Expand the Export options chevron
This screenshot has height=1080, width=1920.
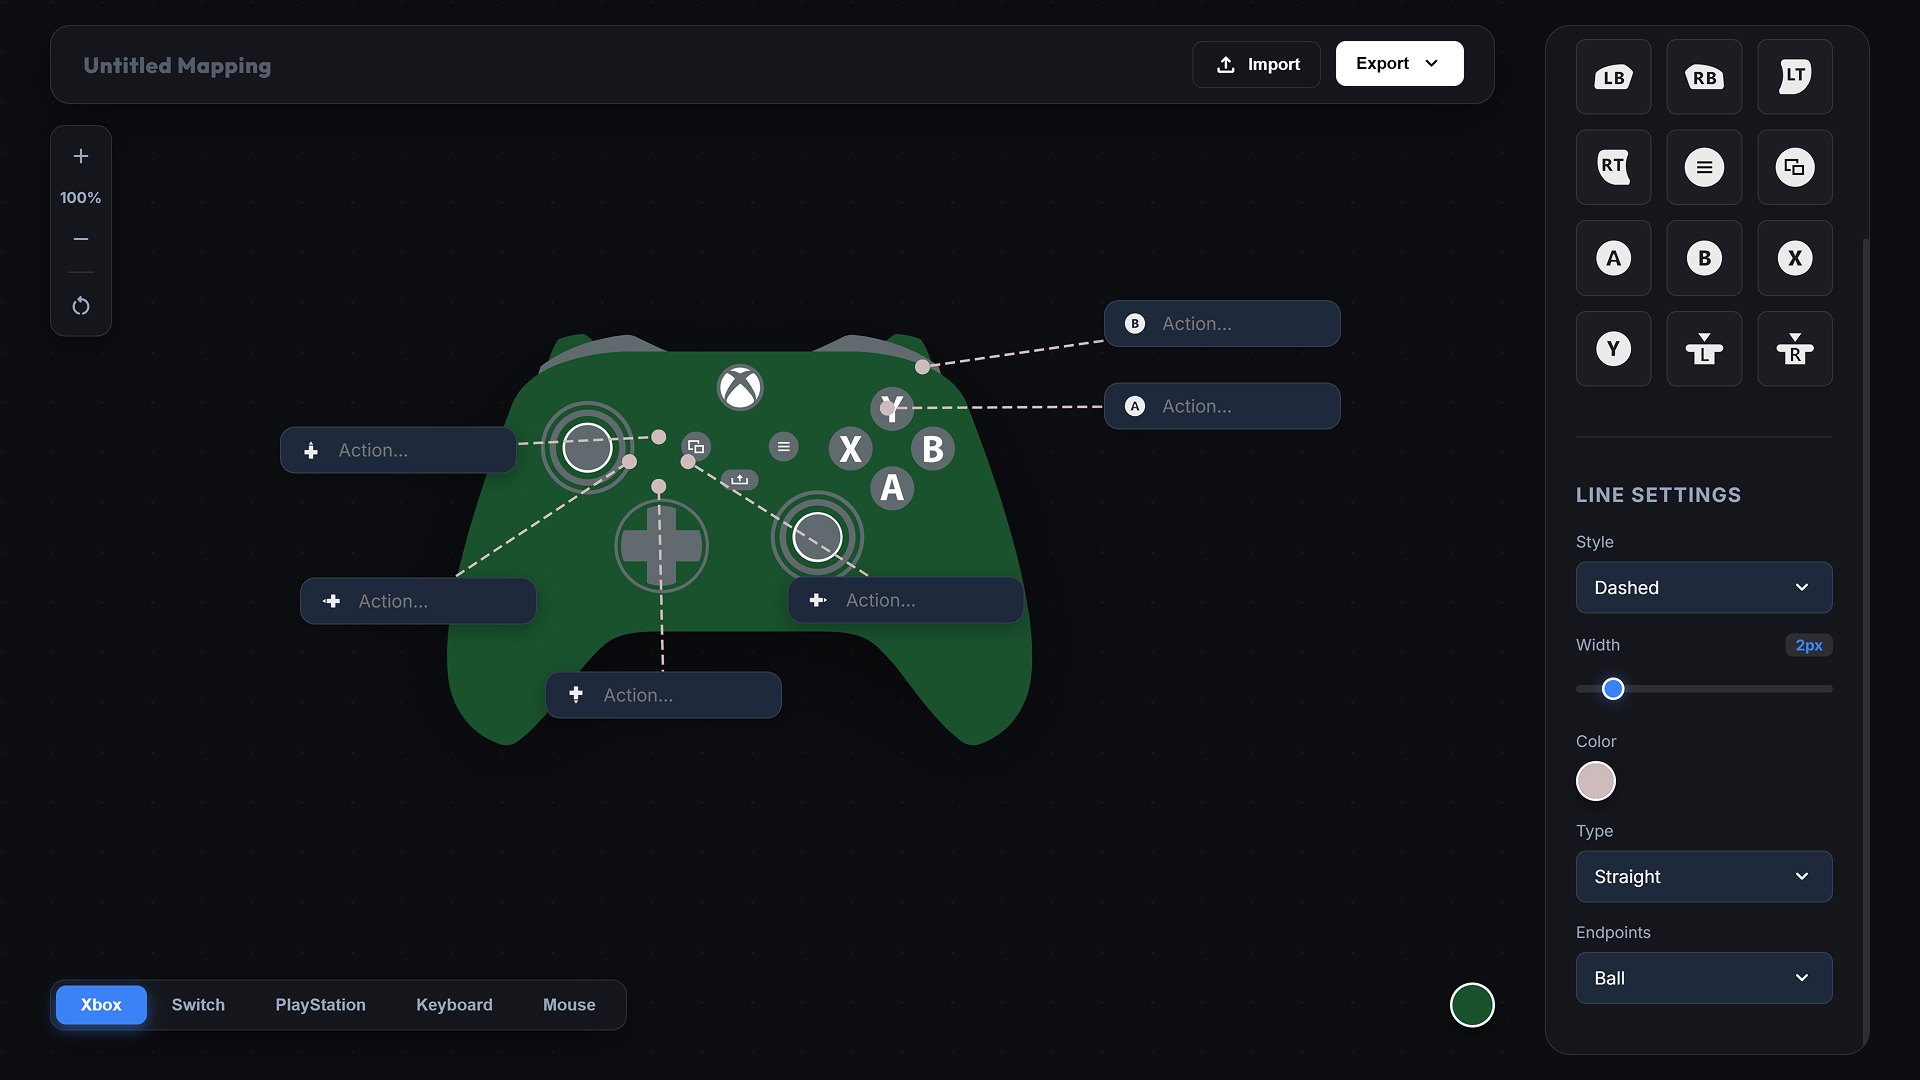click(1431, 63)
